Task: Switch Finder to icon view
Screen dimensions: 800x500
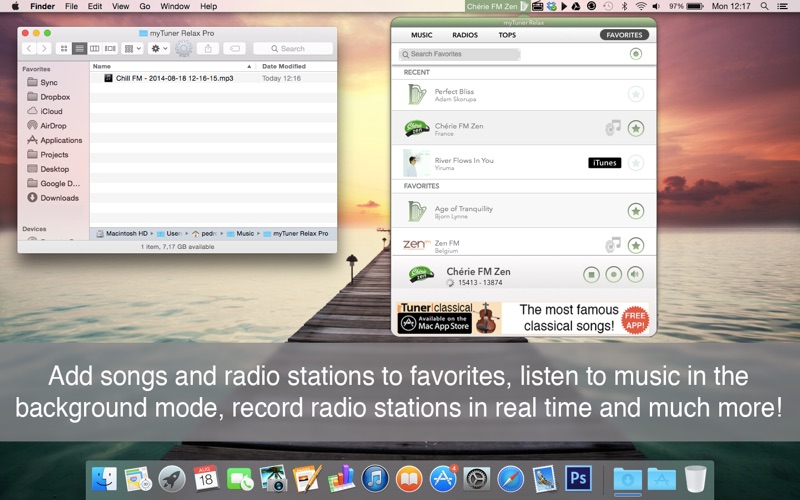Action: [64, 48]
